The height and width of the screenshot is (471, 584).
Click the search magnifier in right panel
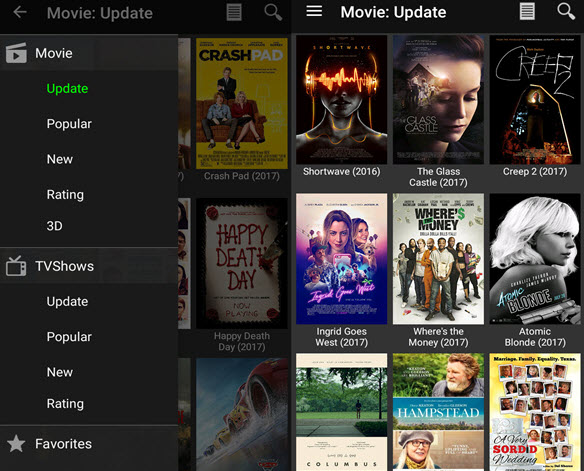tap(566, 12)
